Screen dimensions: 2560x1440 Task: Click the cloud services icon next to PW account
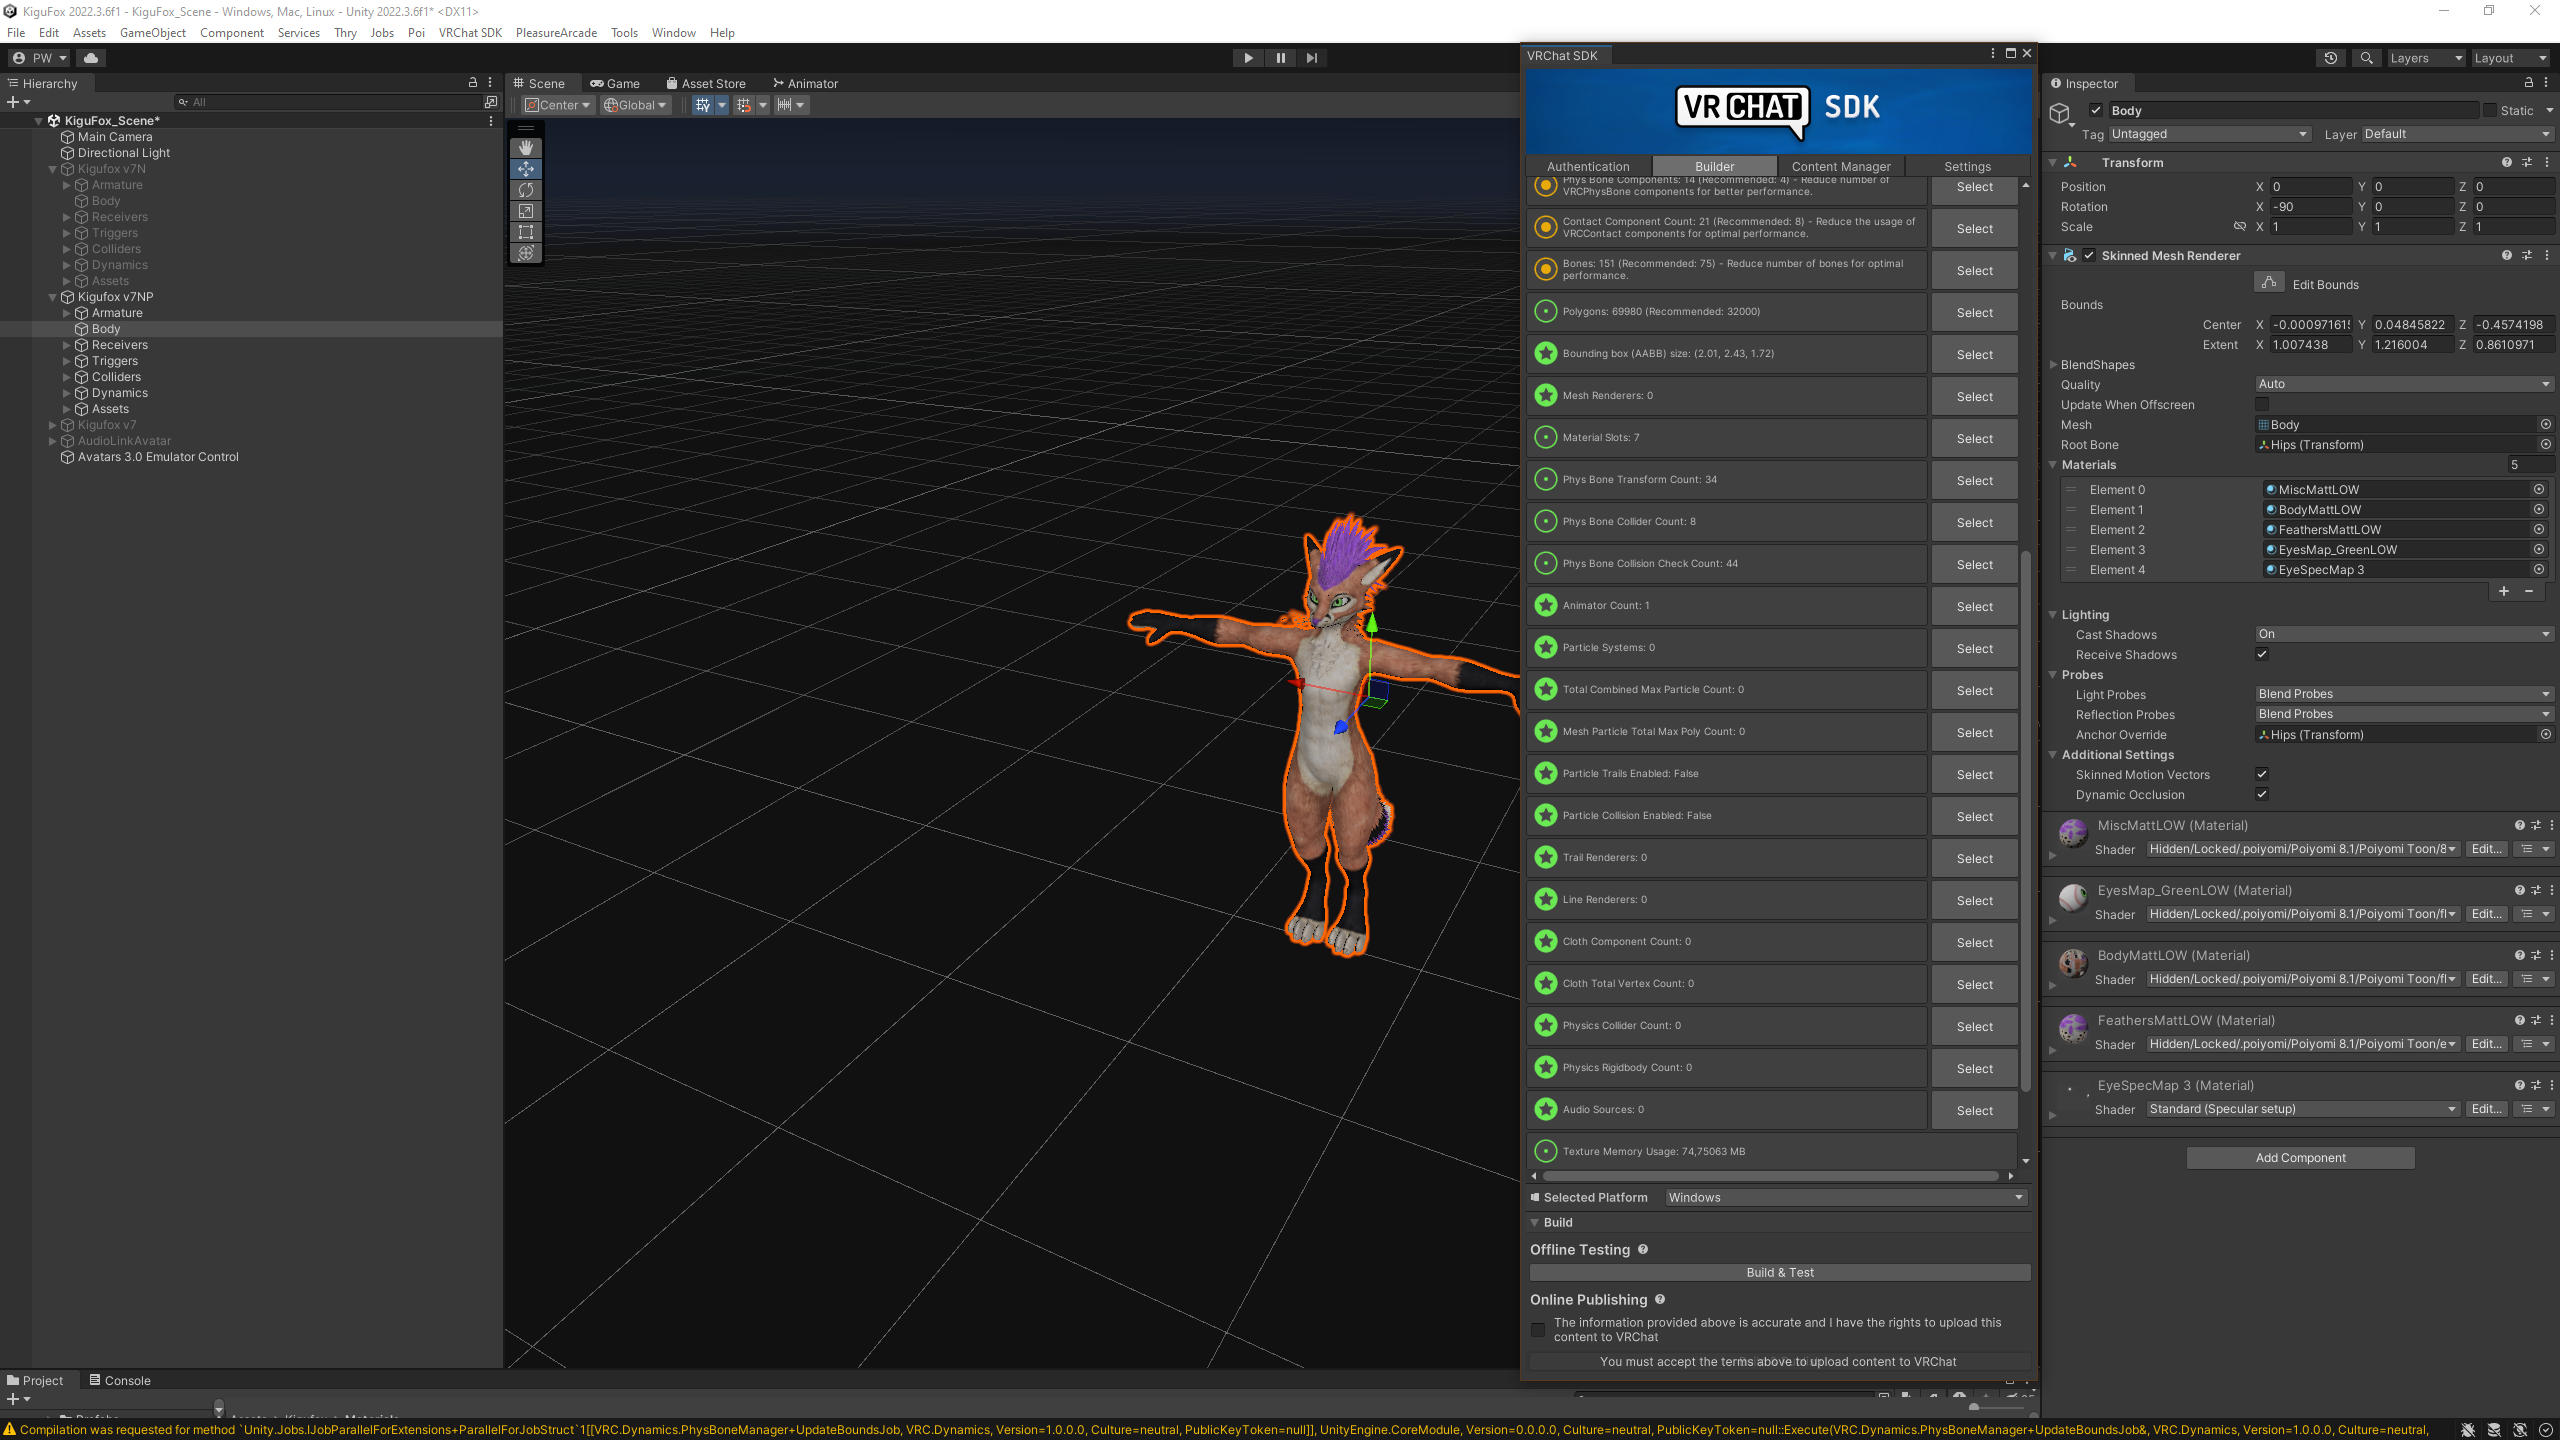[x=91, y=58]
